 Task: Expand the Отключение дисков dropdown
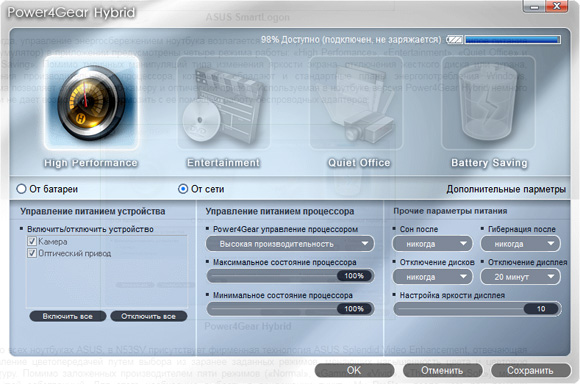tap(432, 277)
